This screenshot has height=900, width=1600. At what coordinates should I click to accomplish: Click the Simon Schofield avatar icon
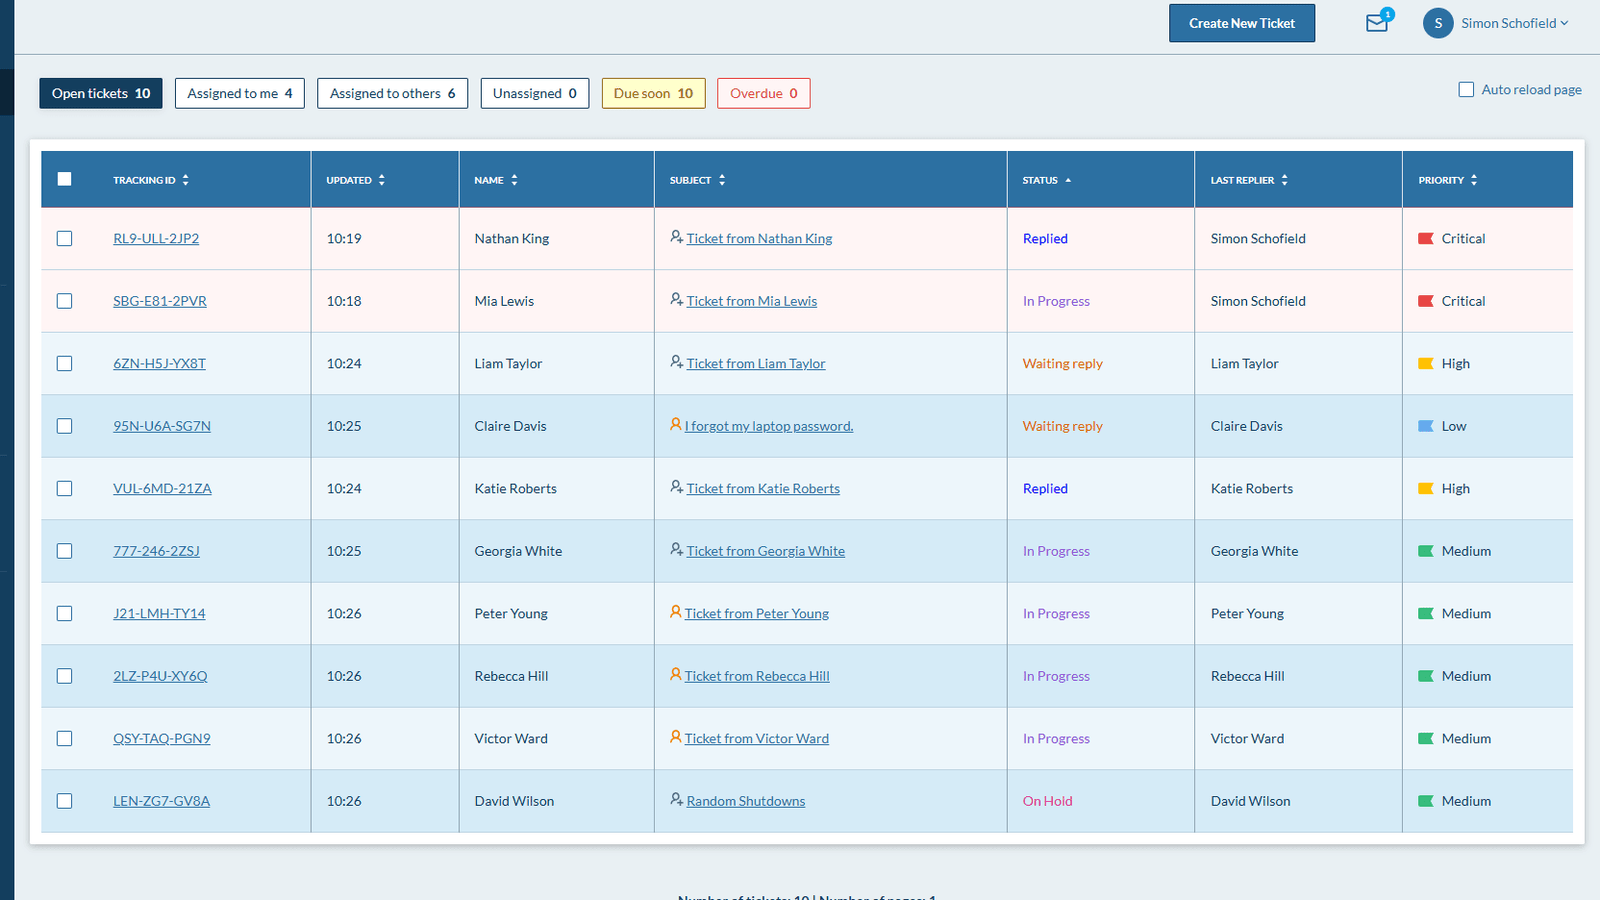[x=1437, y=23]
